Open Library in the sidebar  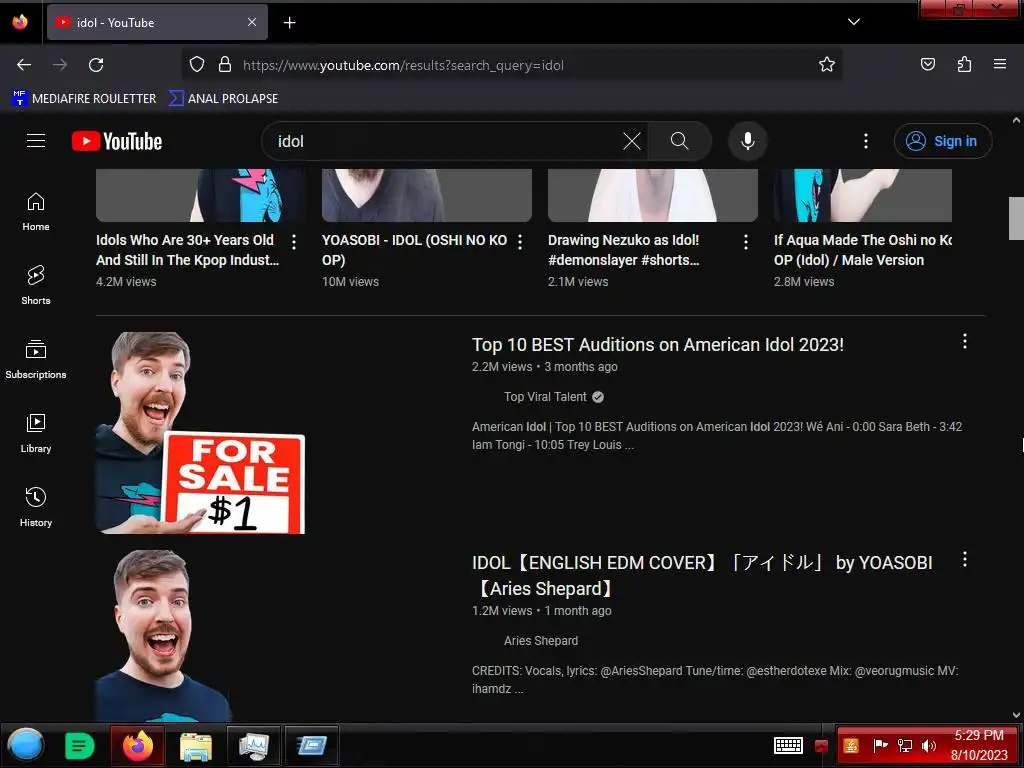pos(36,433)
